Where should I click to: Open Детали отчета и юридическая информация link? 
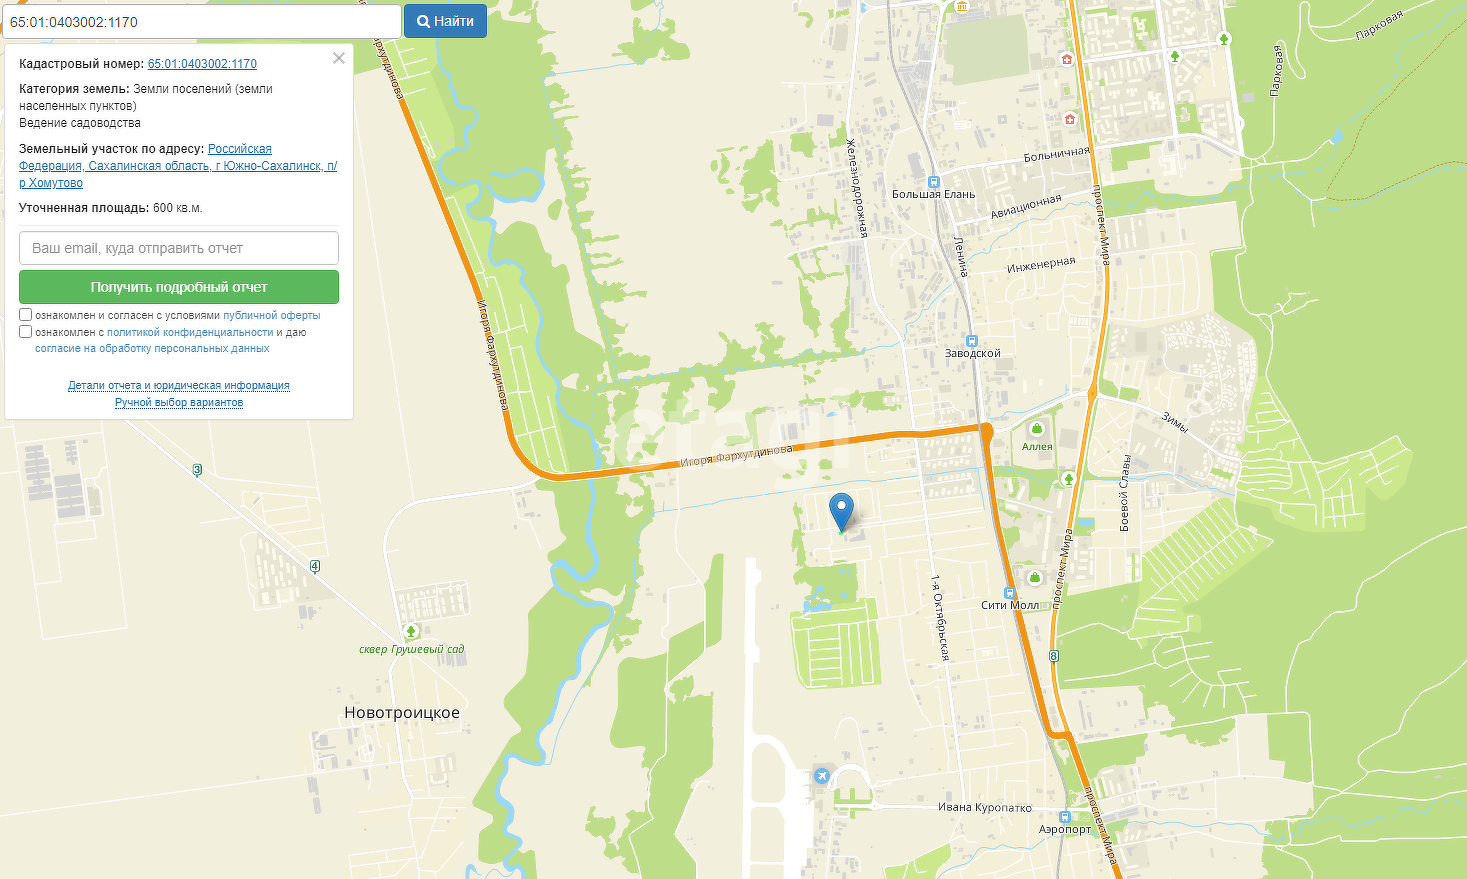[x=179, y=385]
